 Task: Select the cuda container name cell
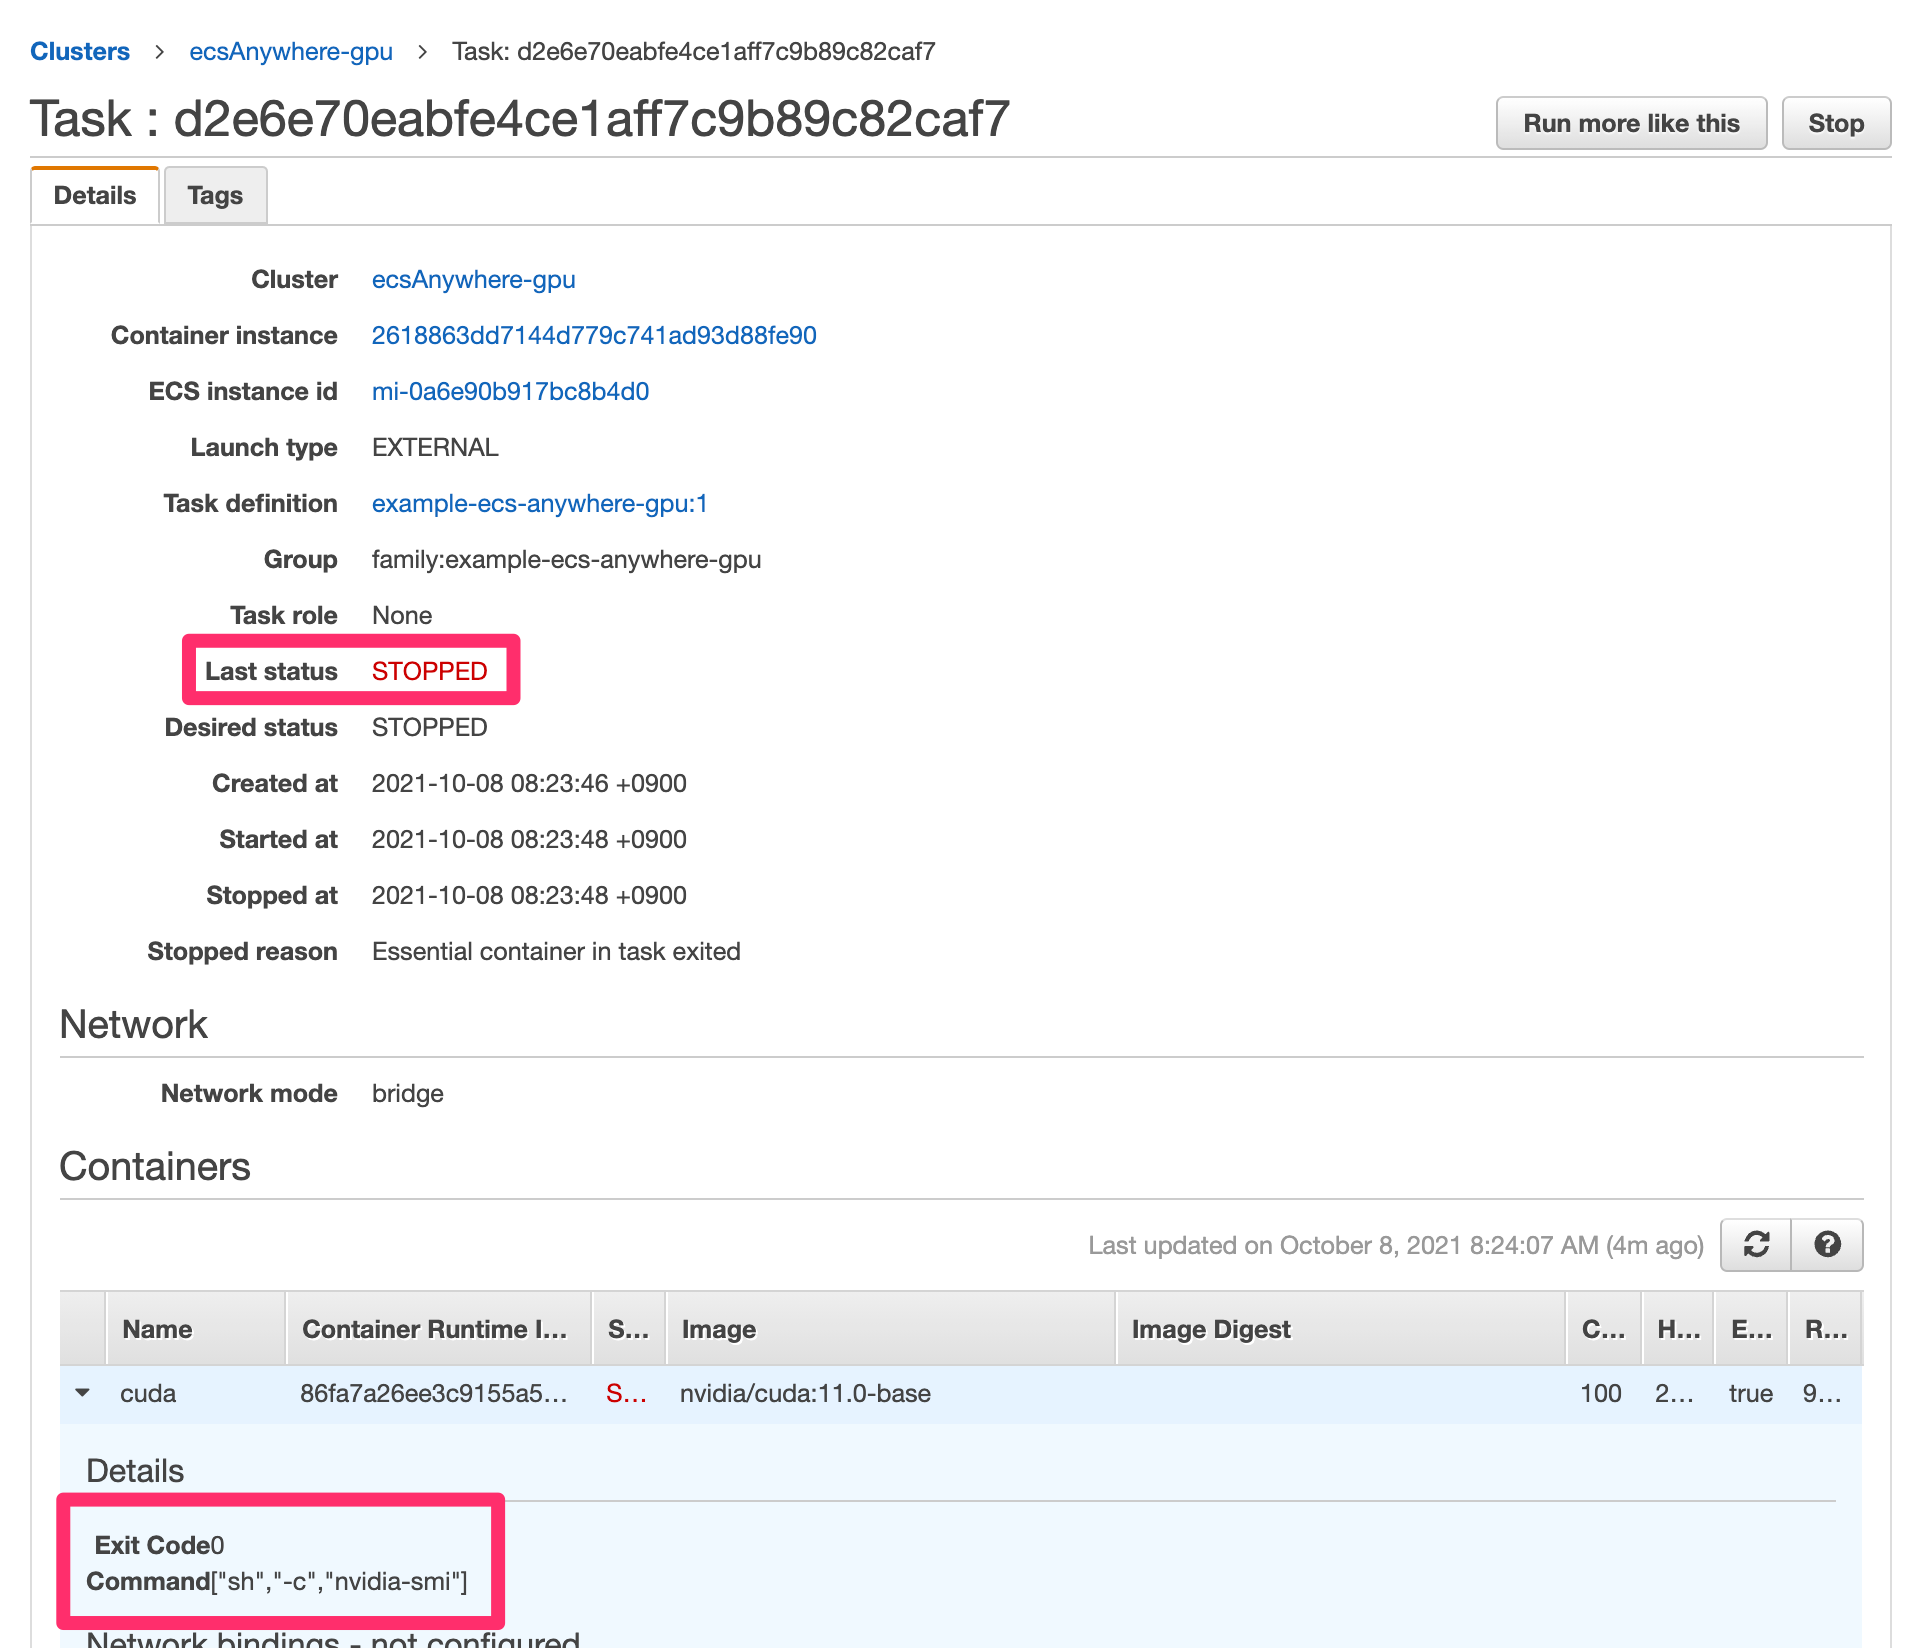[148, 1393]
